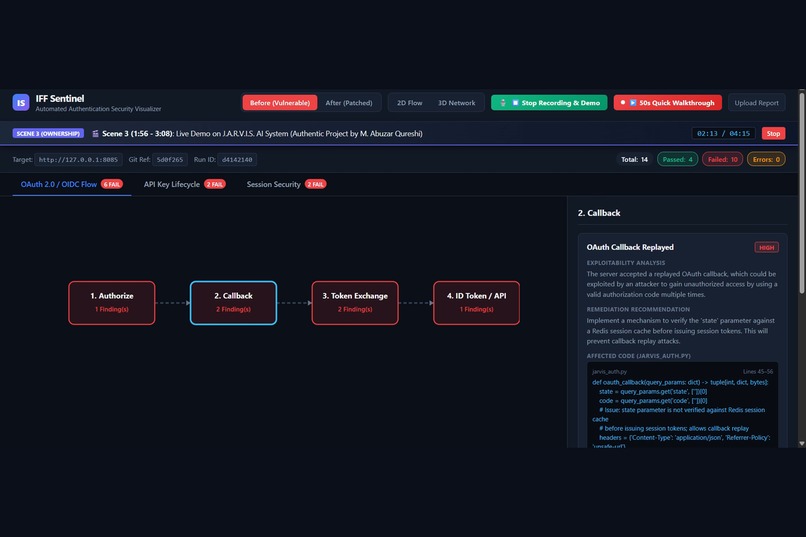
Task: Click the 02:13 / 04:15 timer display
Action: (x=723, y=134)
